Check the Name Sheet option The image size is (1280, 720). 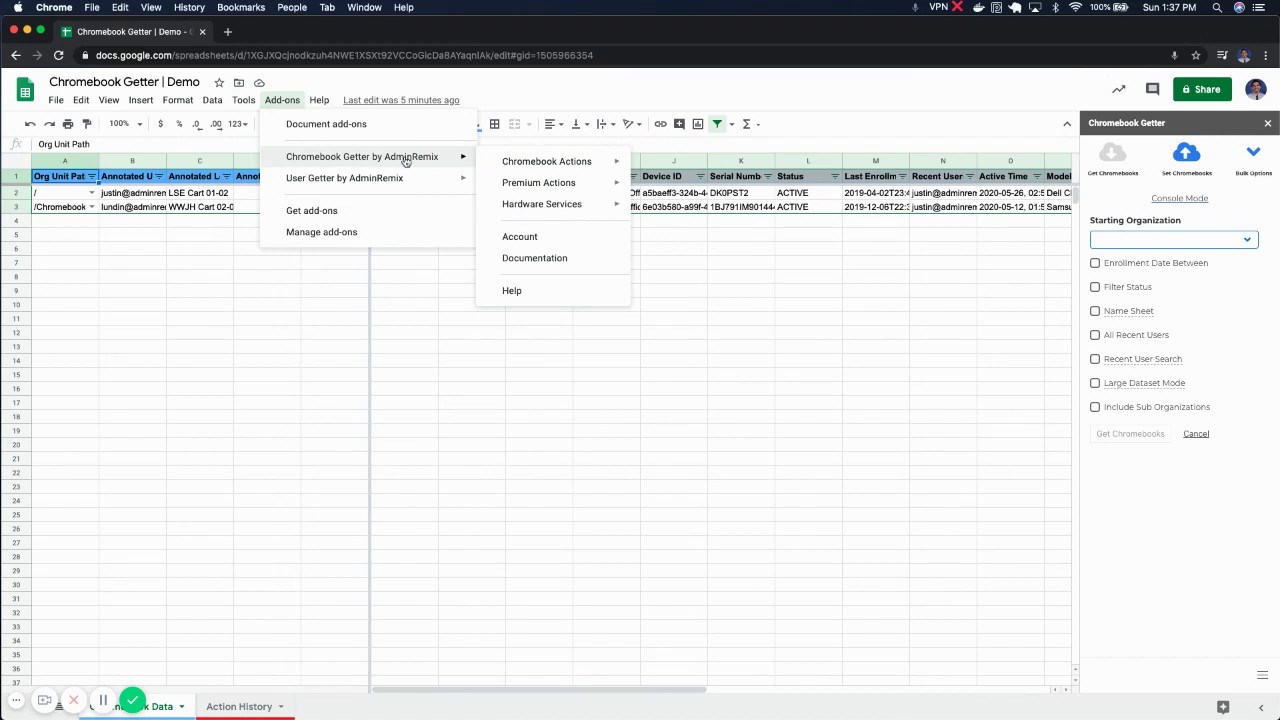1095,311
